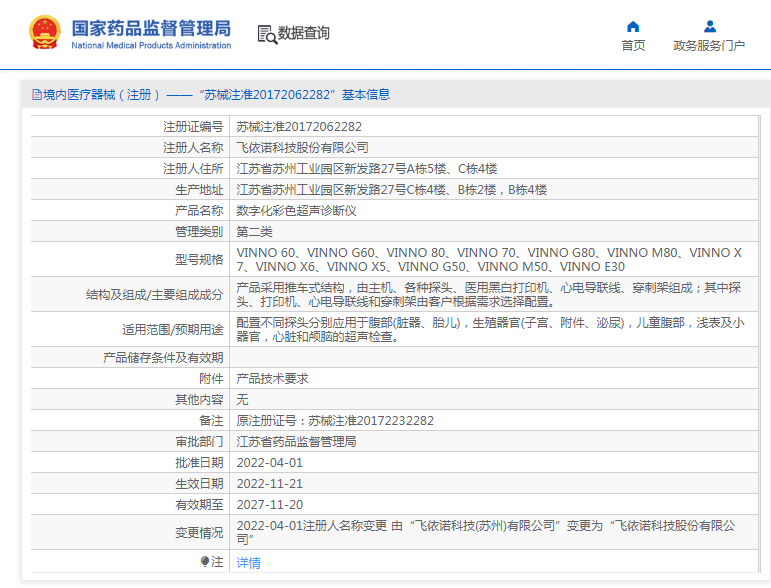Viewport: 771px width, 588px height.
Task: Select approval date 2022-04-01
Action: [269, 463]
